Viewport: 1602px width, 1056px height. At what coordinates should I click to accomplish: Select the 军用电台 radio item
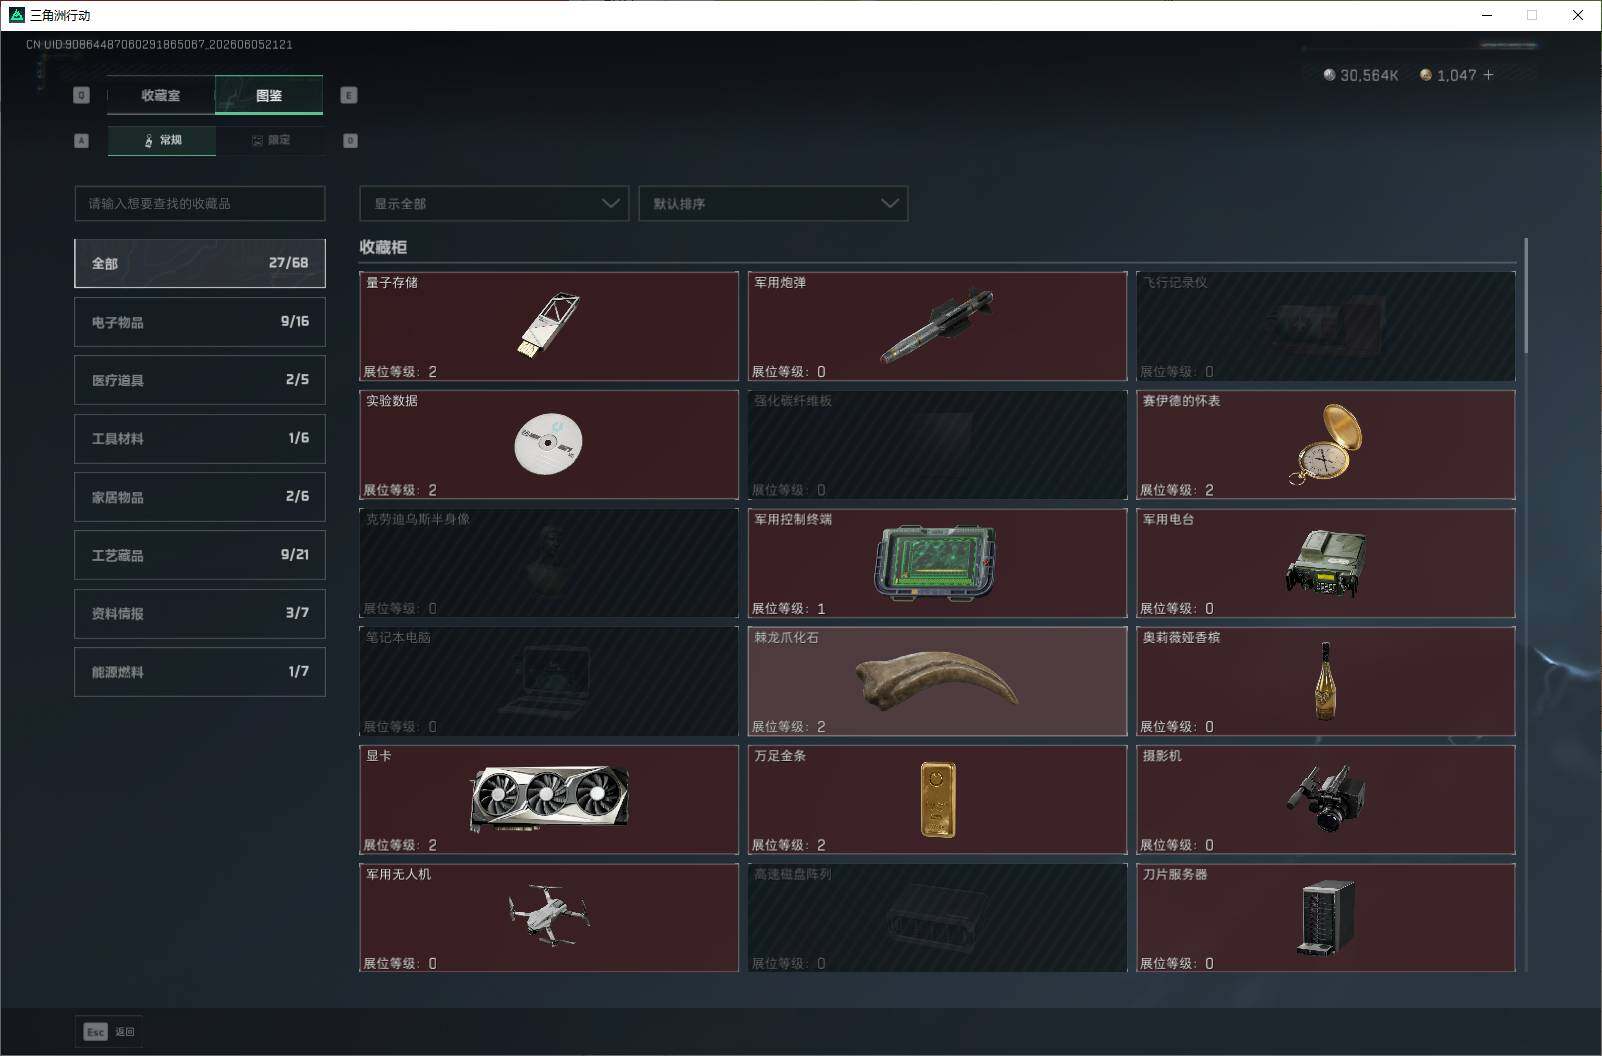pos(1326,563)
